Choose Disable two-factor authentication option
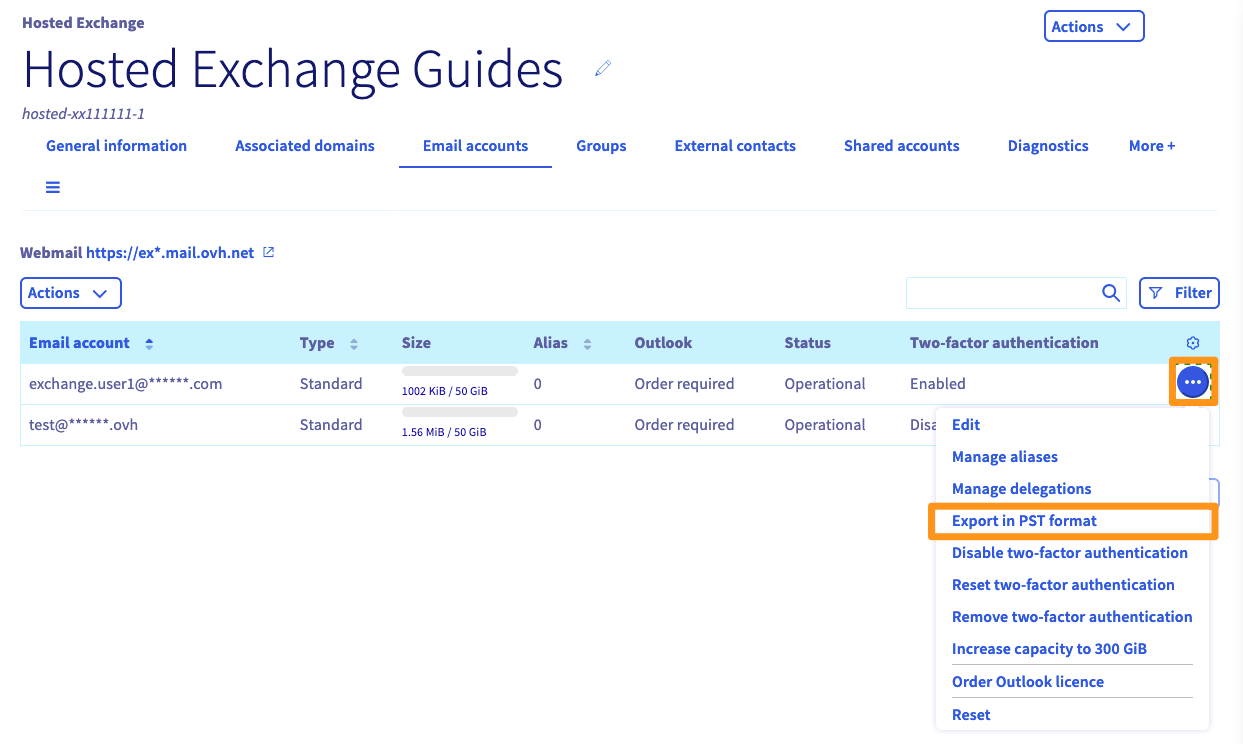This screenshot has height=744, width=1243. [1069, 553]
